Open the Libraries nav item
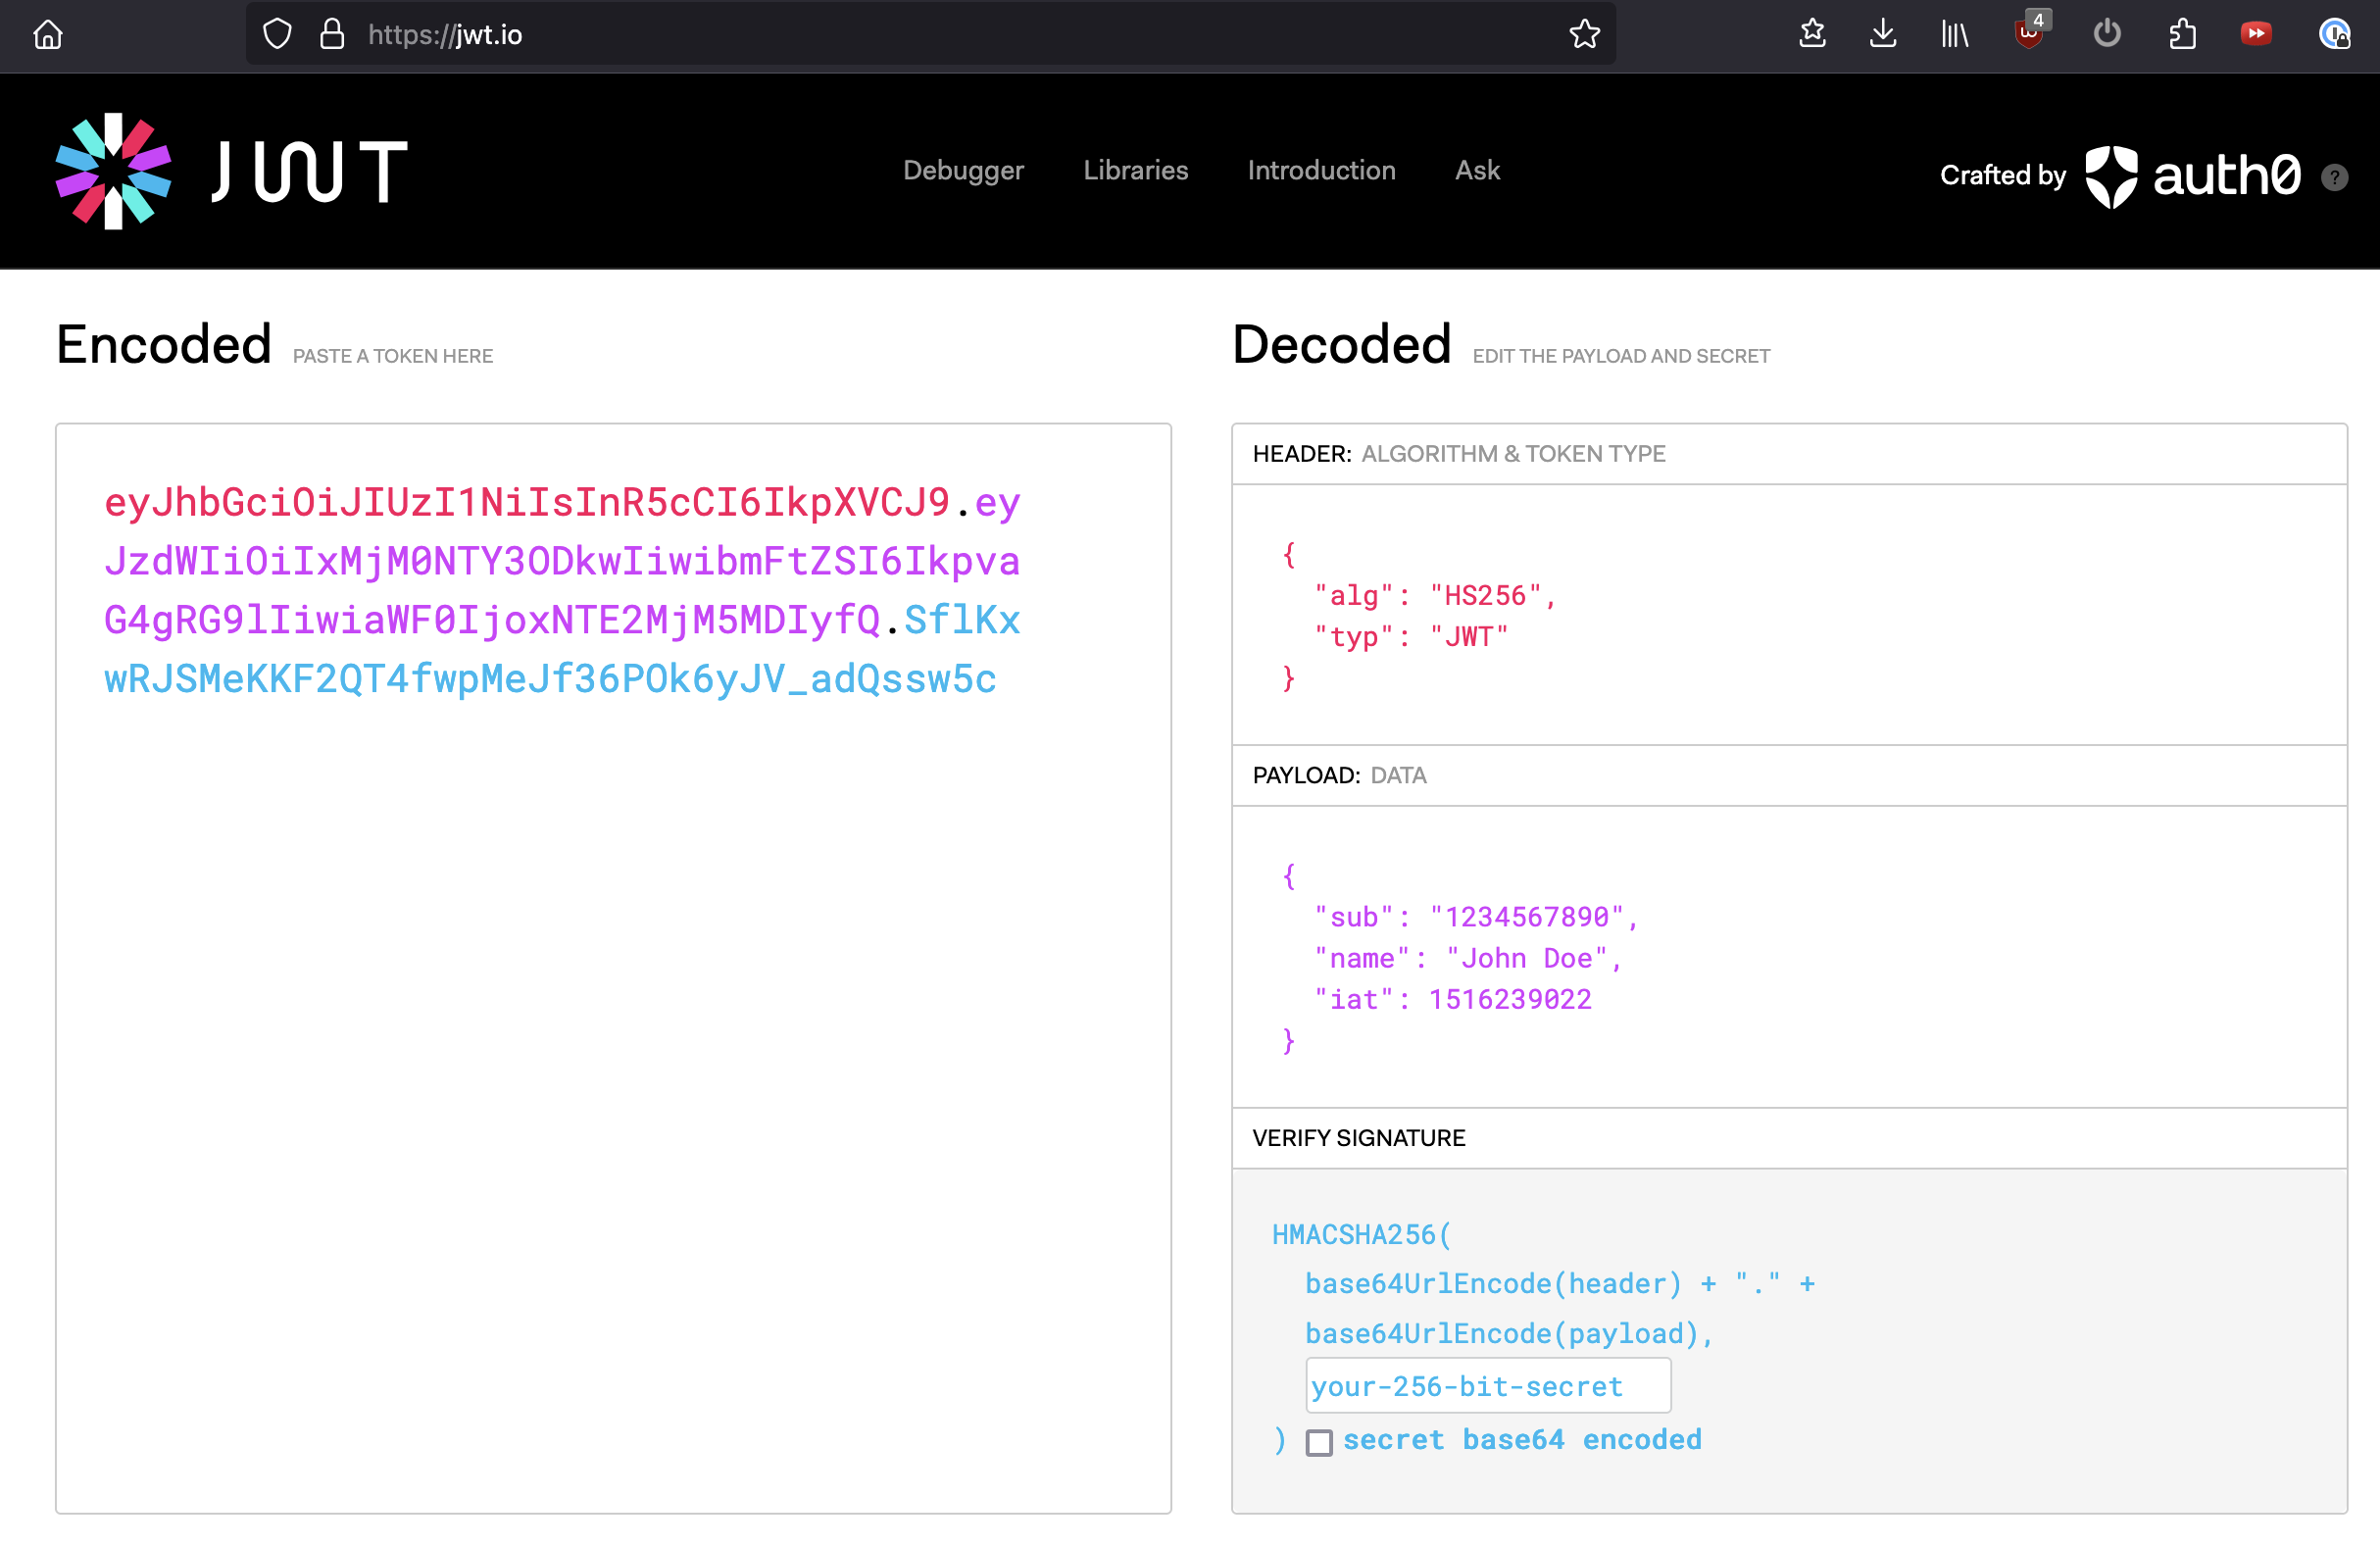Viewport: 2380px width, 1547px height. click(x=1135, y=171)
